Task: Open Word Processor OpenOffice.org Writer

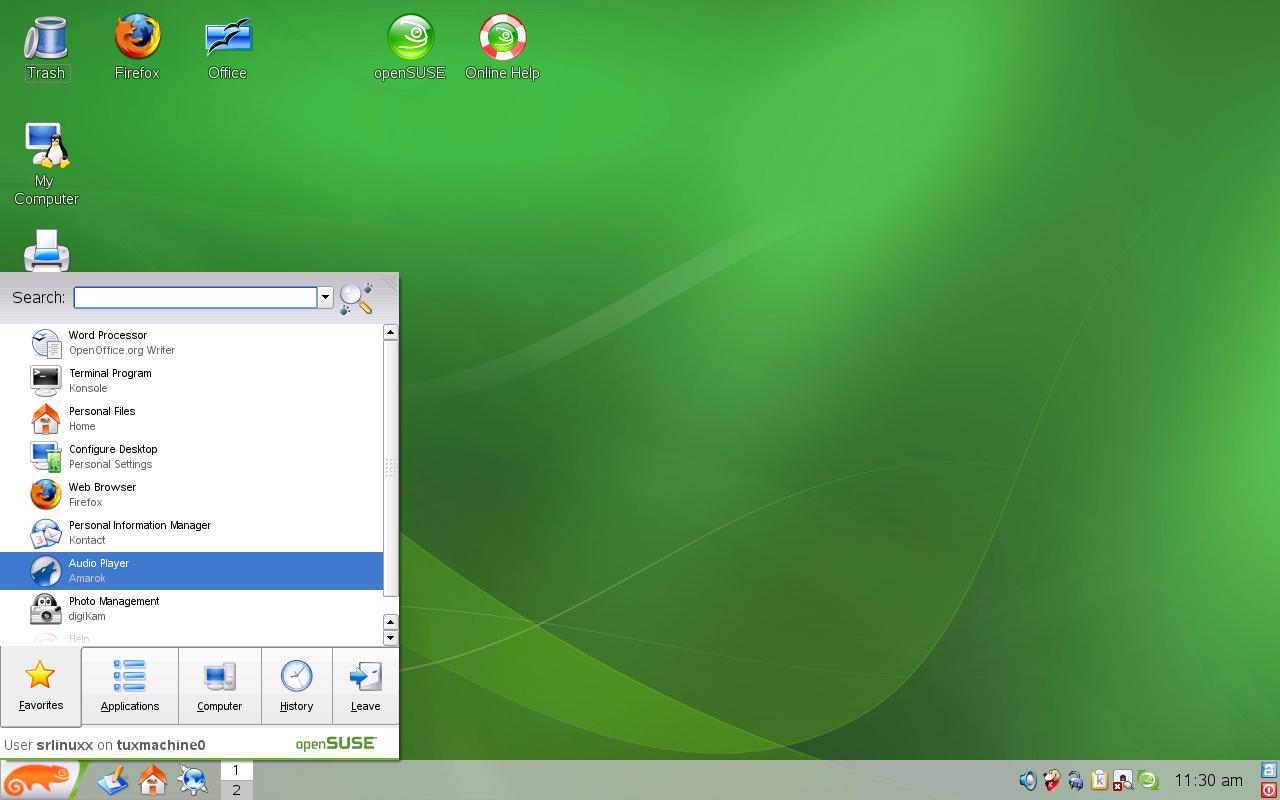Action: tap(192, 343)
